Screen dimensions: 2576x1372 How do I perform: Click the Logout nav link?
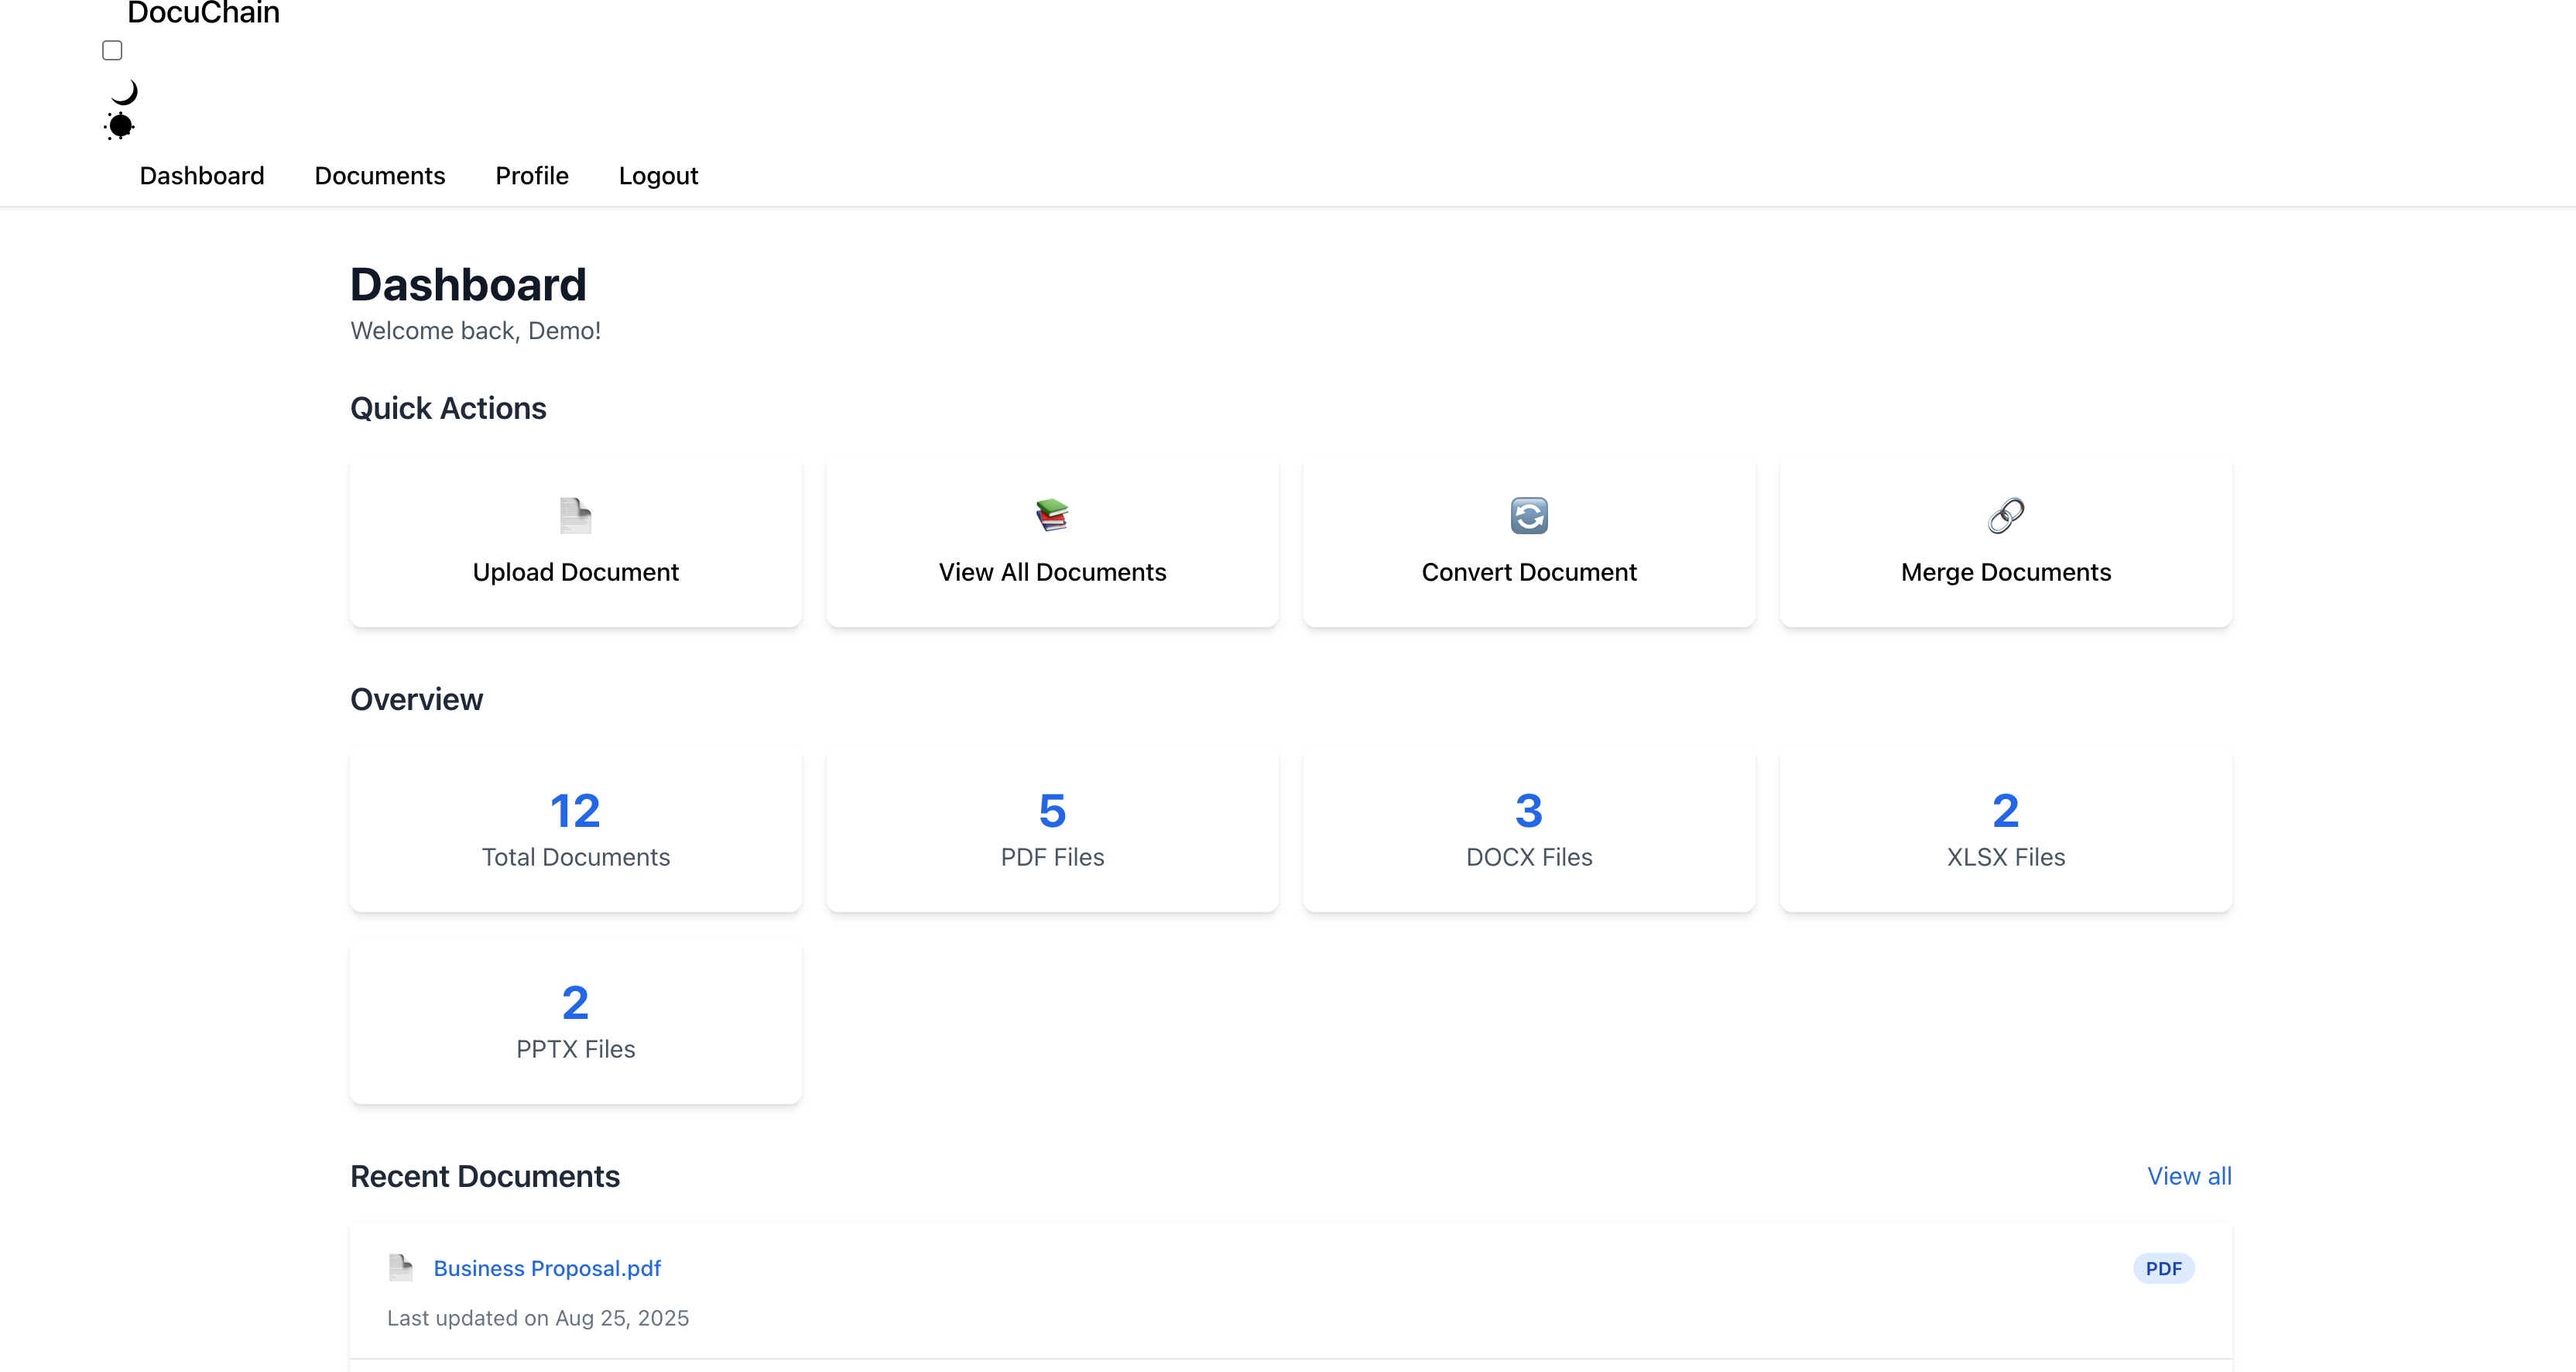pos(658,176)
